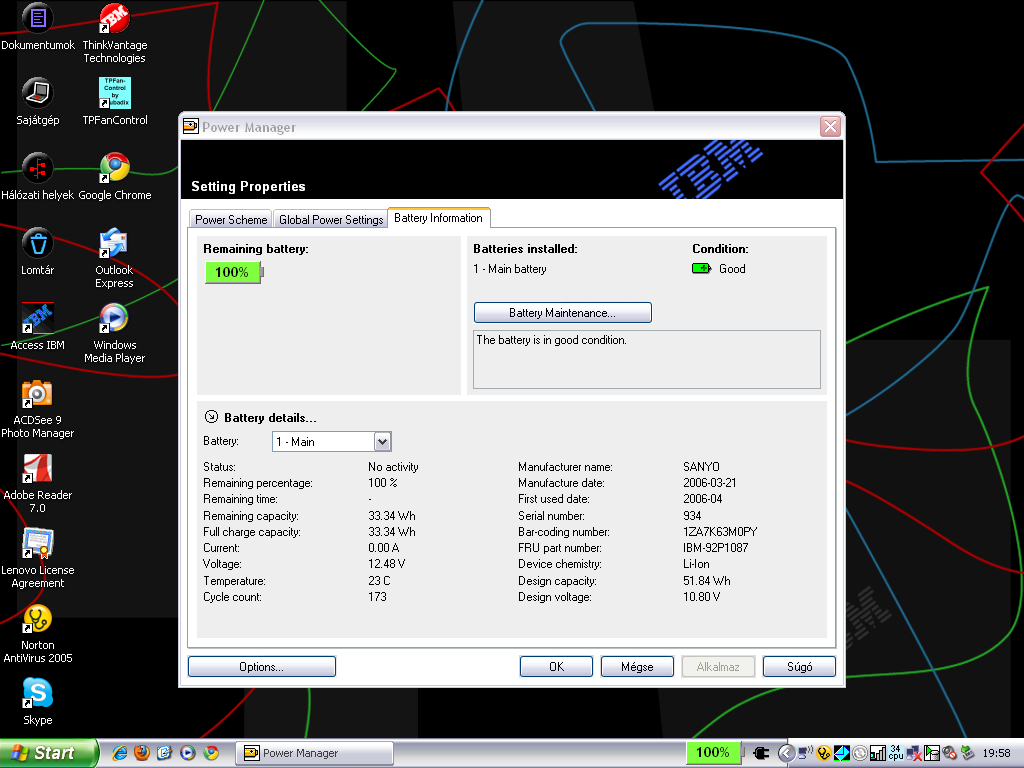
Task: Click the Power Manager taskbar button
Action: [314, 753]
